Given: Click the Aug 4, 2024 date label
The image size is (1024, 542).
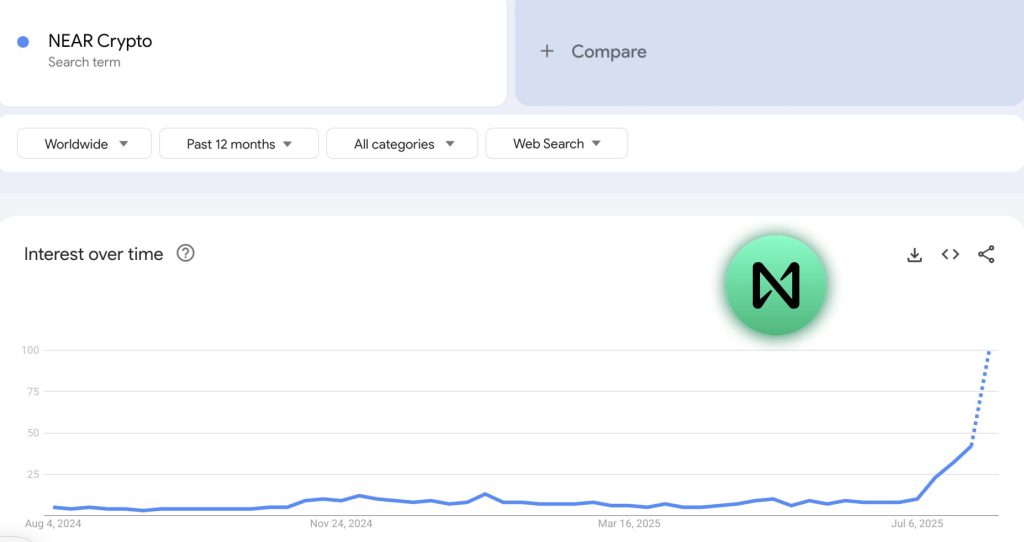Looking at the screenshot, I should pos(53,524).
